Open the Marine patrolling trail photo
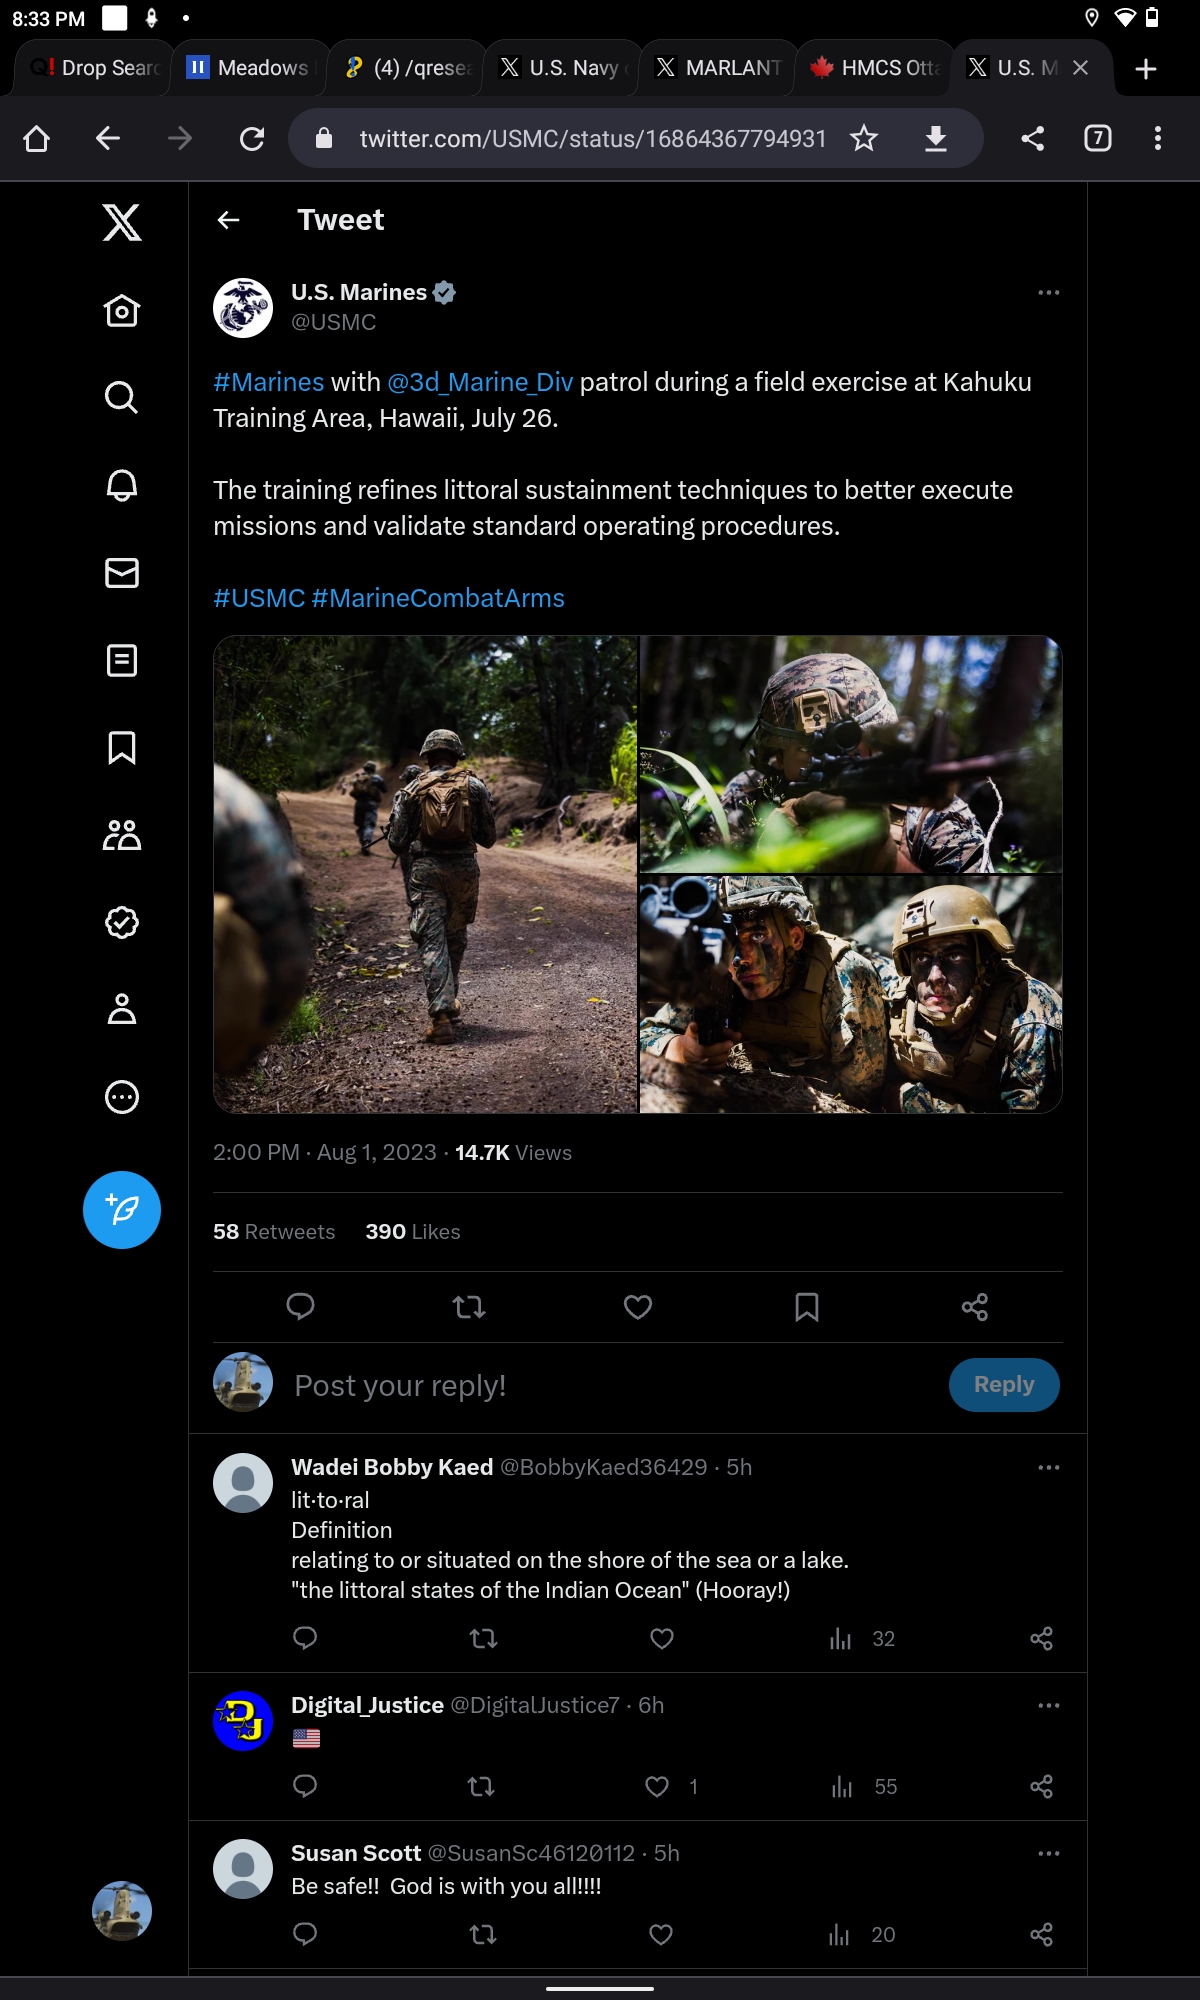Image resolution: width=1200 pixels, height=2000 pixels. coord(426,875)
